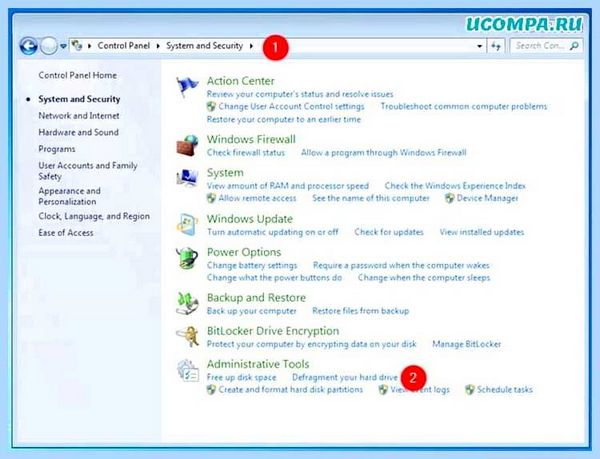The image size is (600, 459).
Task: Check the Windows Experience Index
Action: pos(455,186)
